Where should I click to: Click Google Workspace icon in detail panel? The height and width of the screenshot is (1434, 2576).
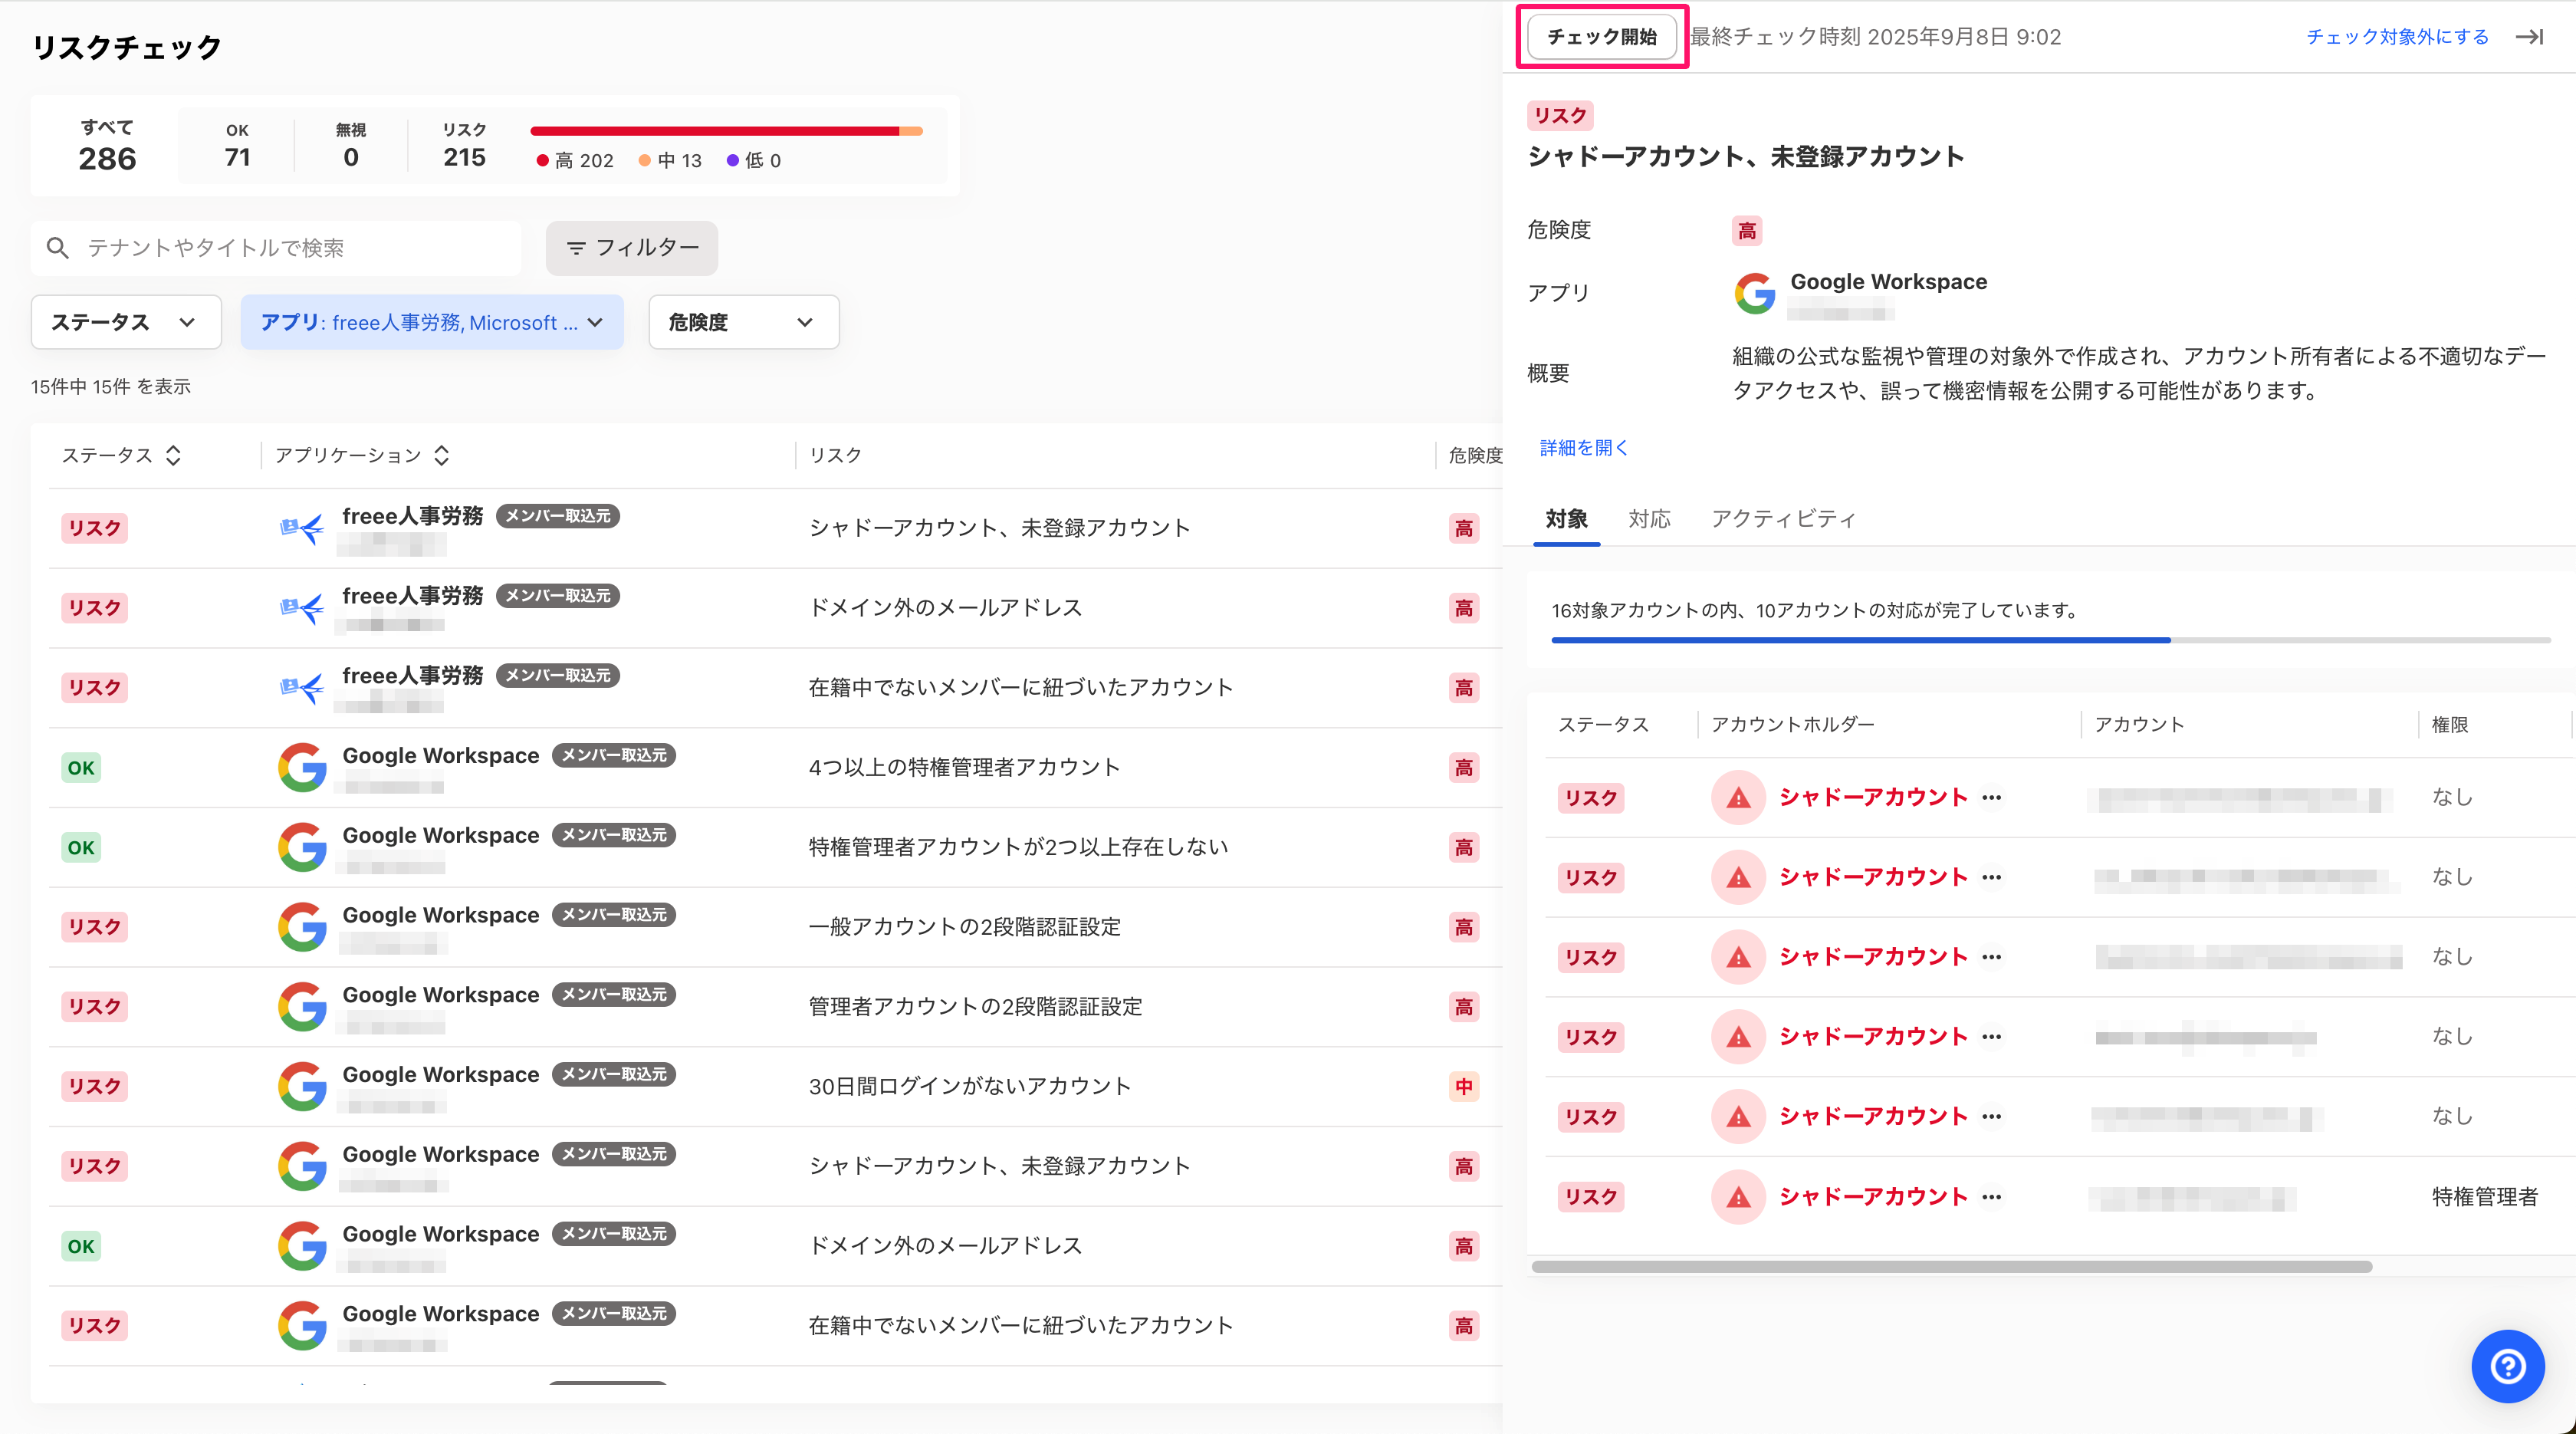pyautogui.click(x=1754, y=293)
